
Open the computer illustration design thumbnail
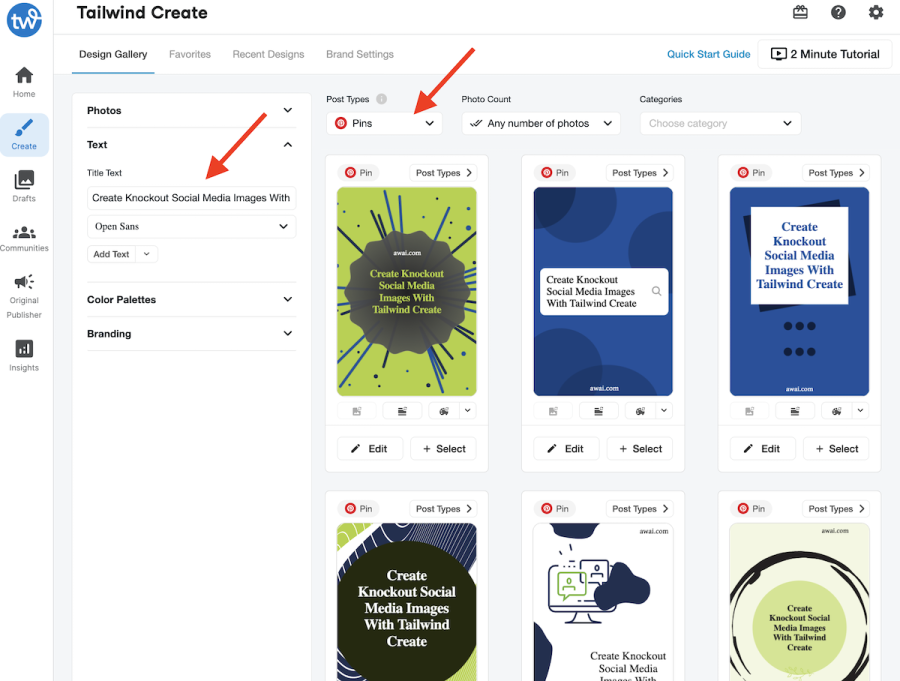click(603, 602)
